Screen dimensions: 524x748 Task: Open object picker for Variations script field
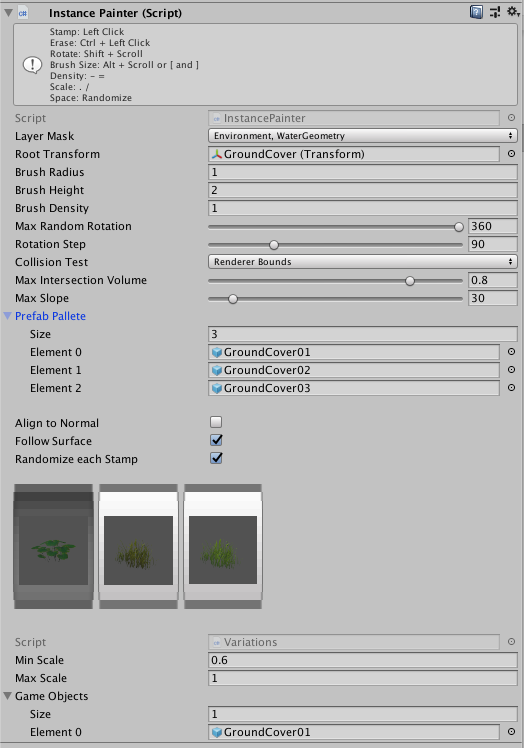[x=511, y=642]
